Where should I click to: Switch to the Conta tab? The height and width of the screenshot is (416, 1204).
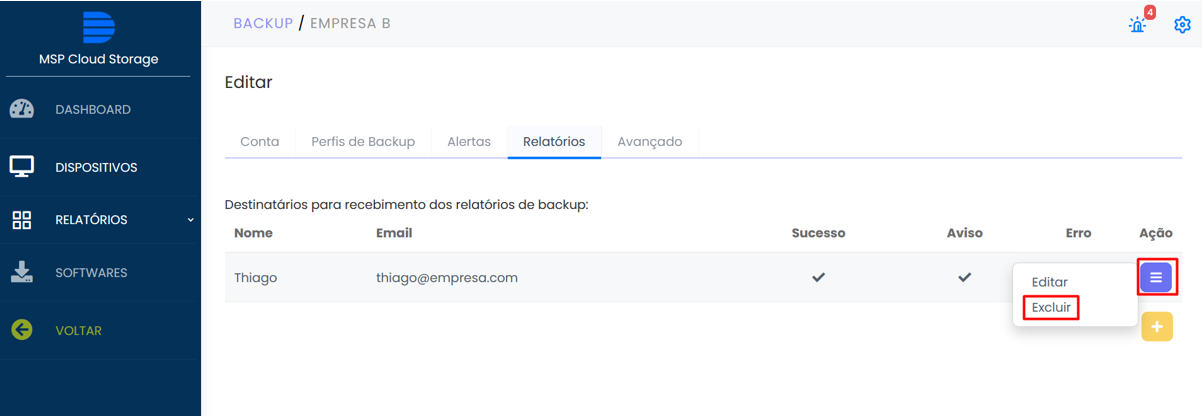[260, 142]
